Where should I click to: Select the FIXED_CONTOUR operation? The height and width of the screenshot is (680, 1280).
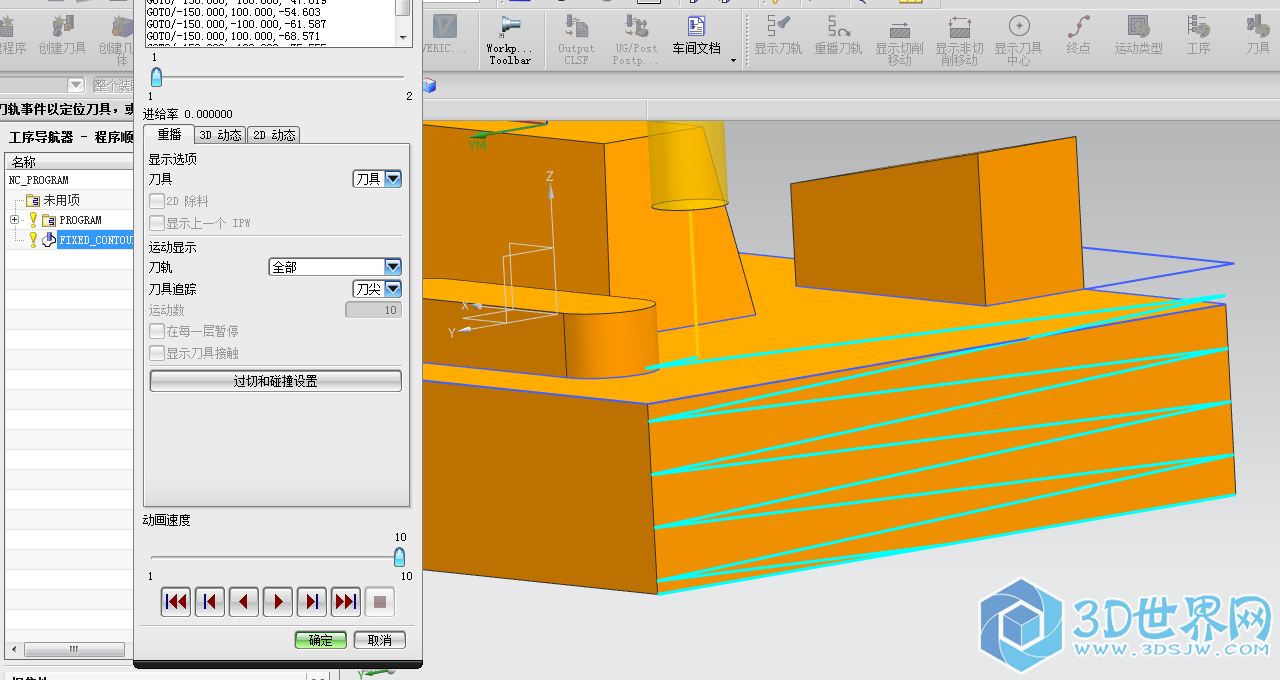point(95,240)
